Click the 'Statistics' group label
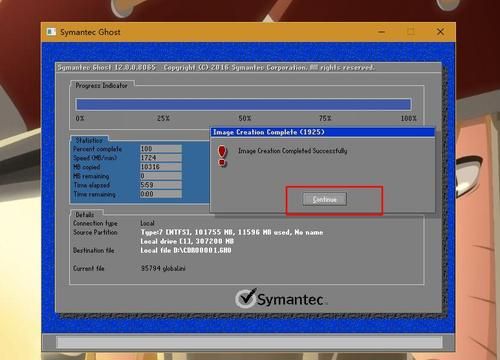Screen dimensions: 500x360 click(x=89, y=140)
